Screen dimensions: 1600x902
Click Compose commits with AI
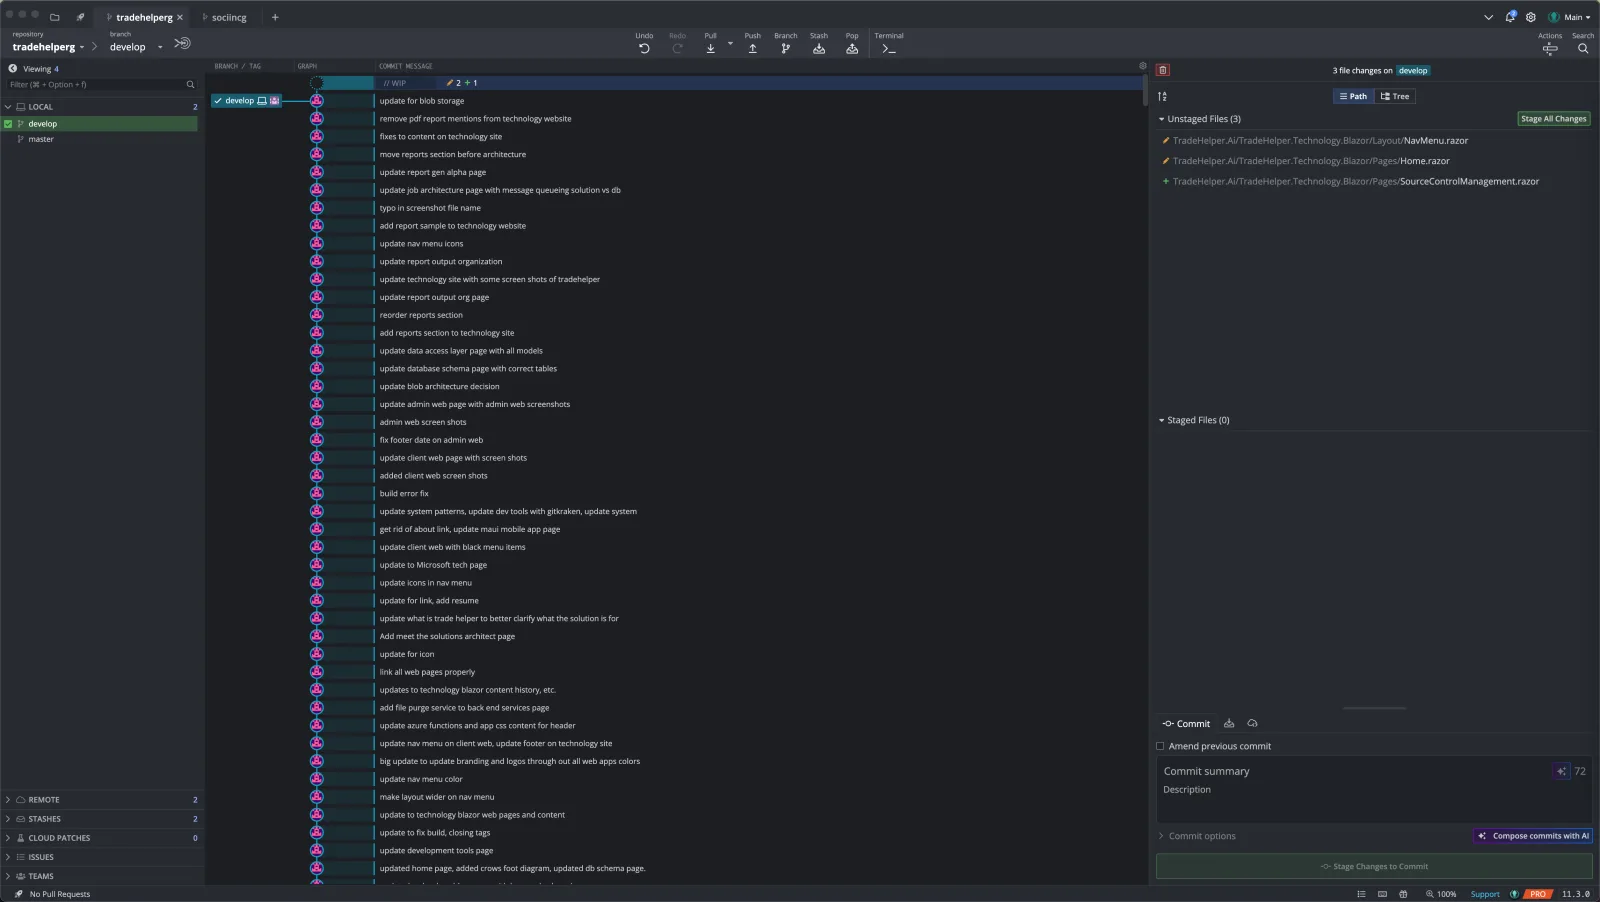pyautogui.click(x=1533, y=836)
